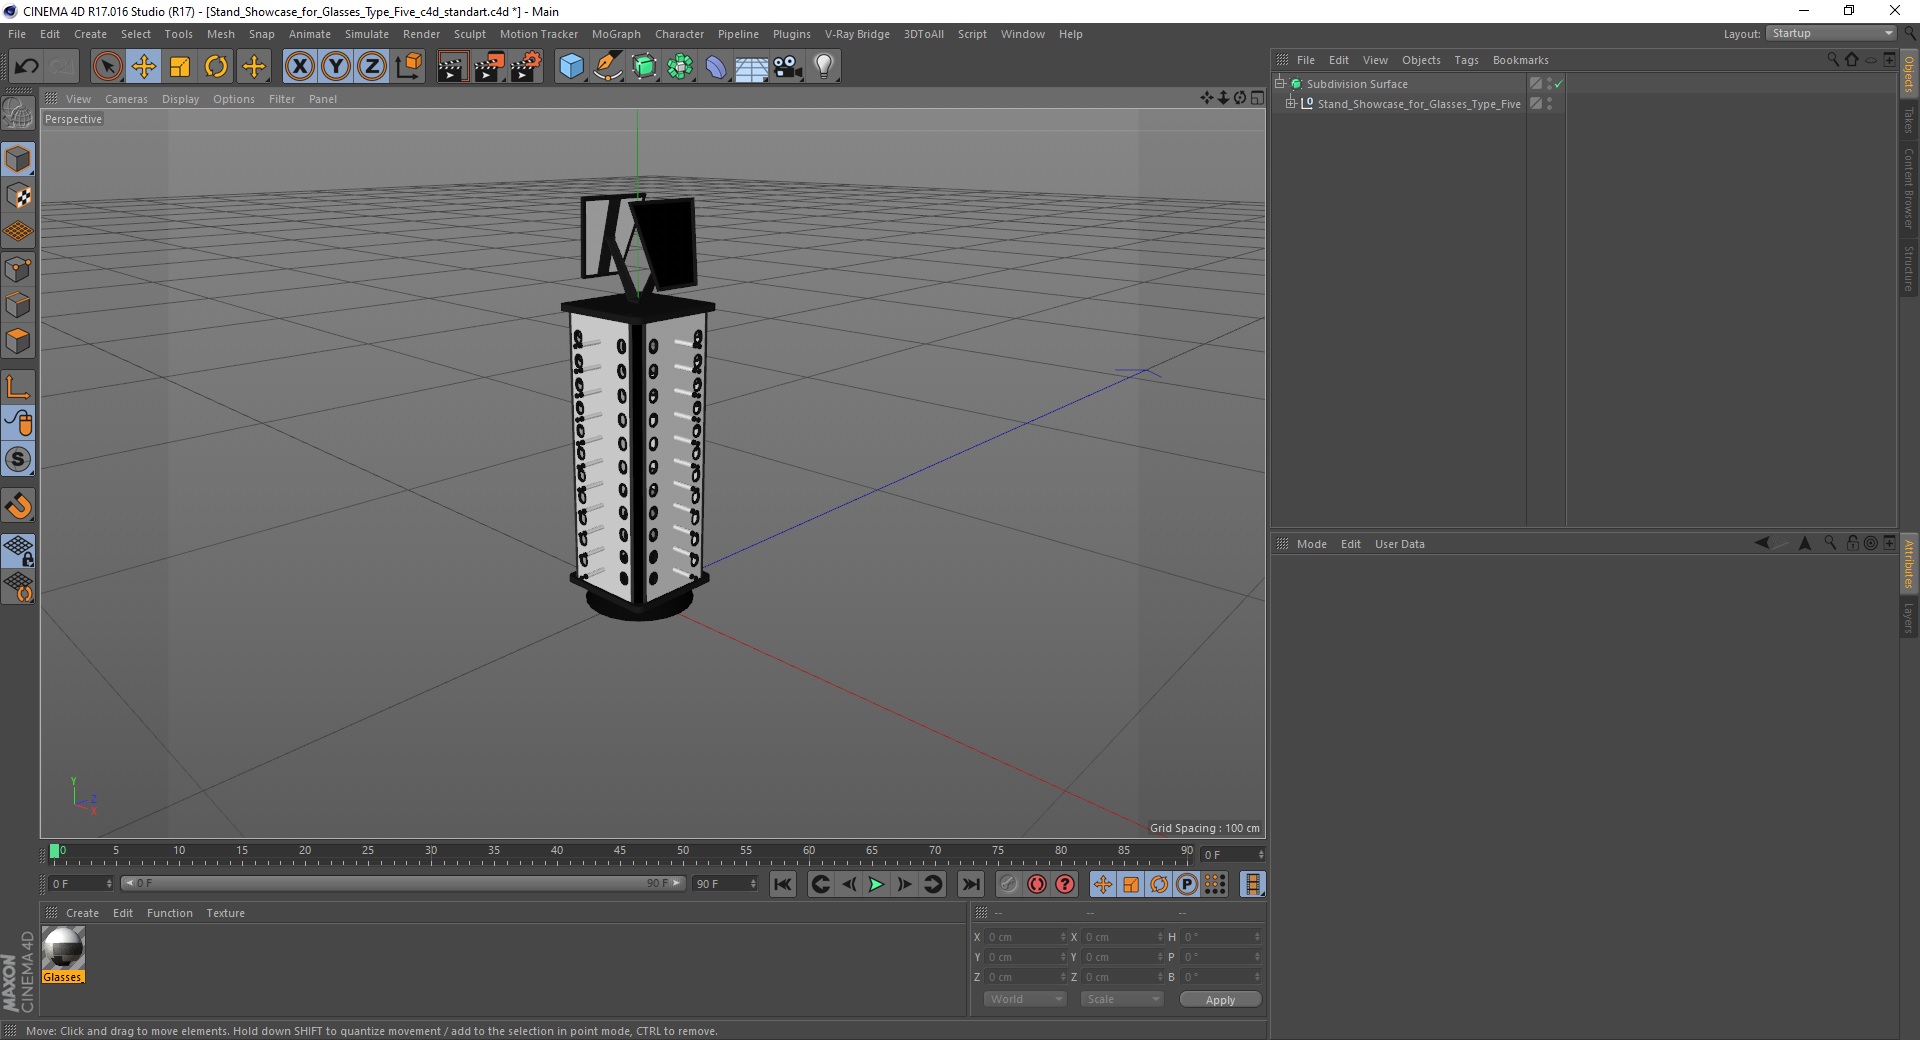Toggle Y axis lock
This screenshot has width=1920, height=1040.
click(x=335, y=67)
